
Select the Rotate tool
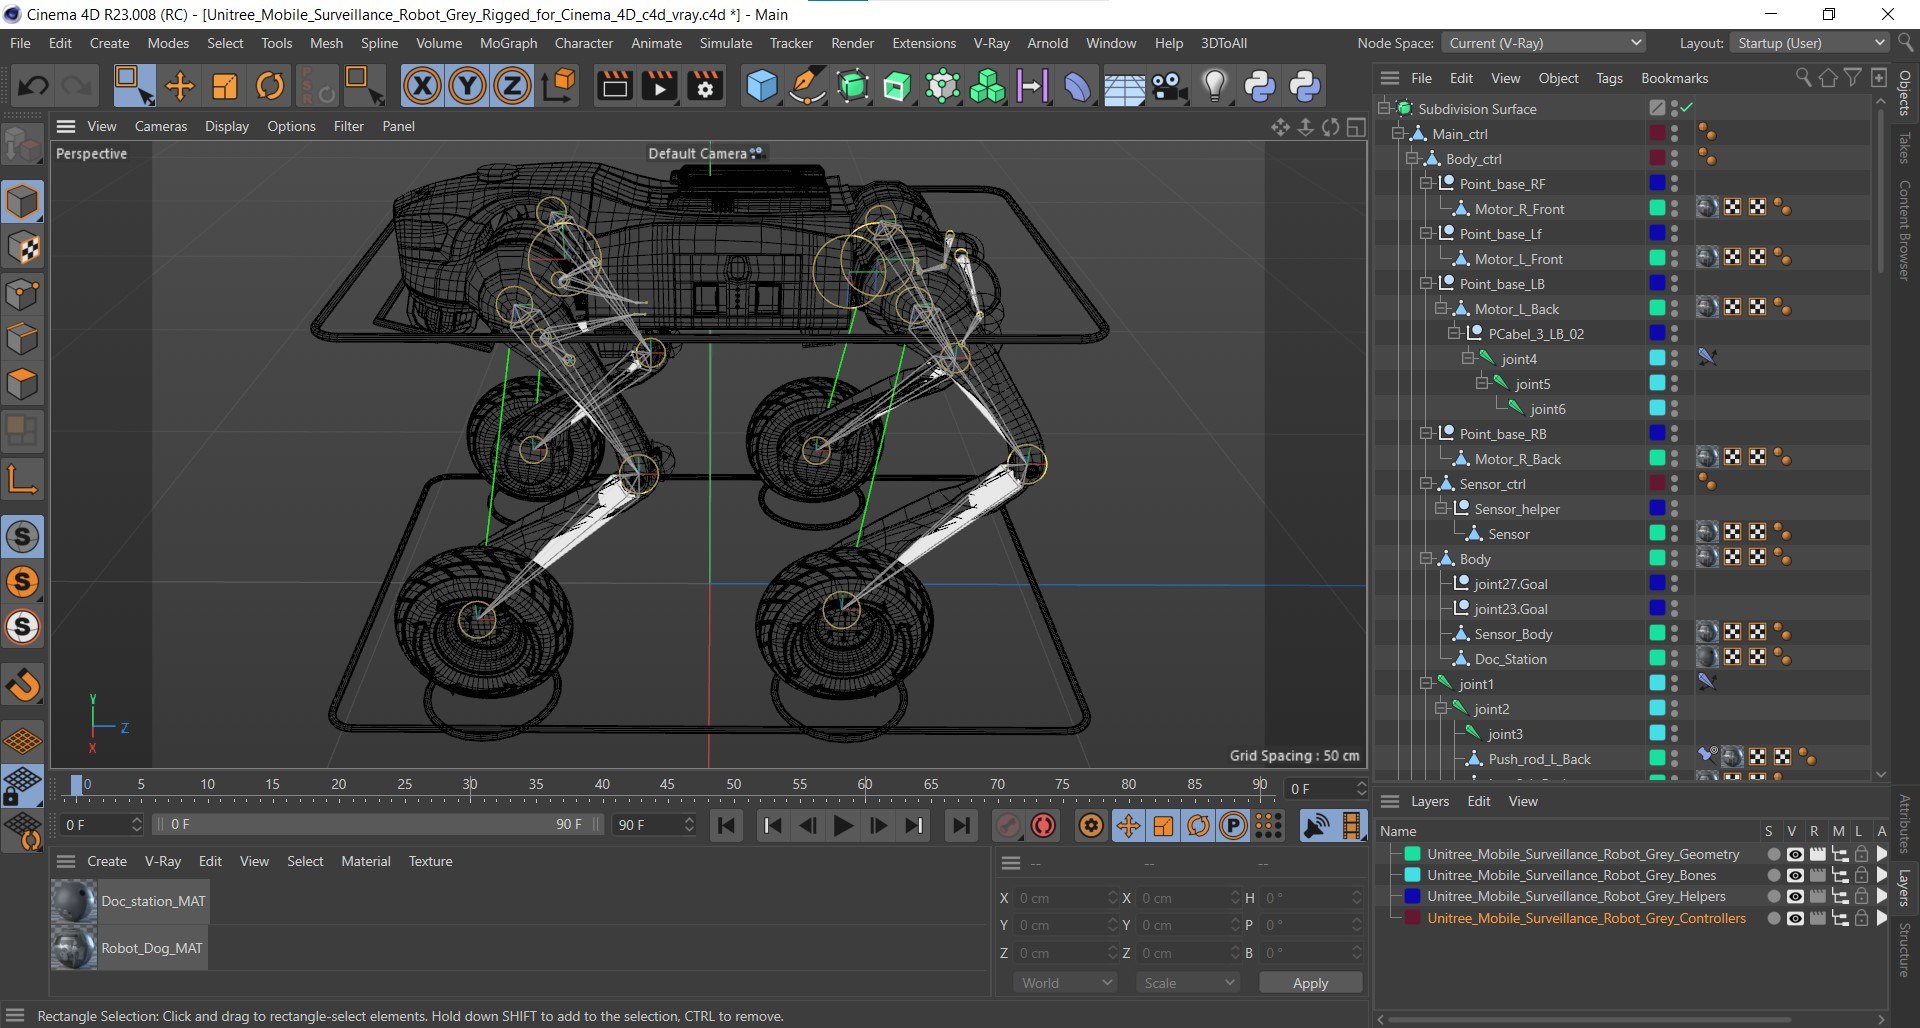tap(270, 86)
